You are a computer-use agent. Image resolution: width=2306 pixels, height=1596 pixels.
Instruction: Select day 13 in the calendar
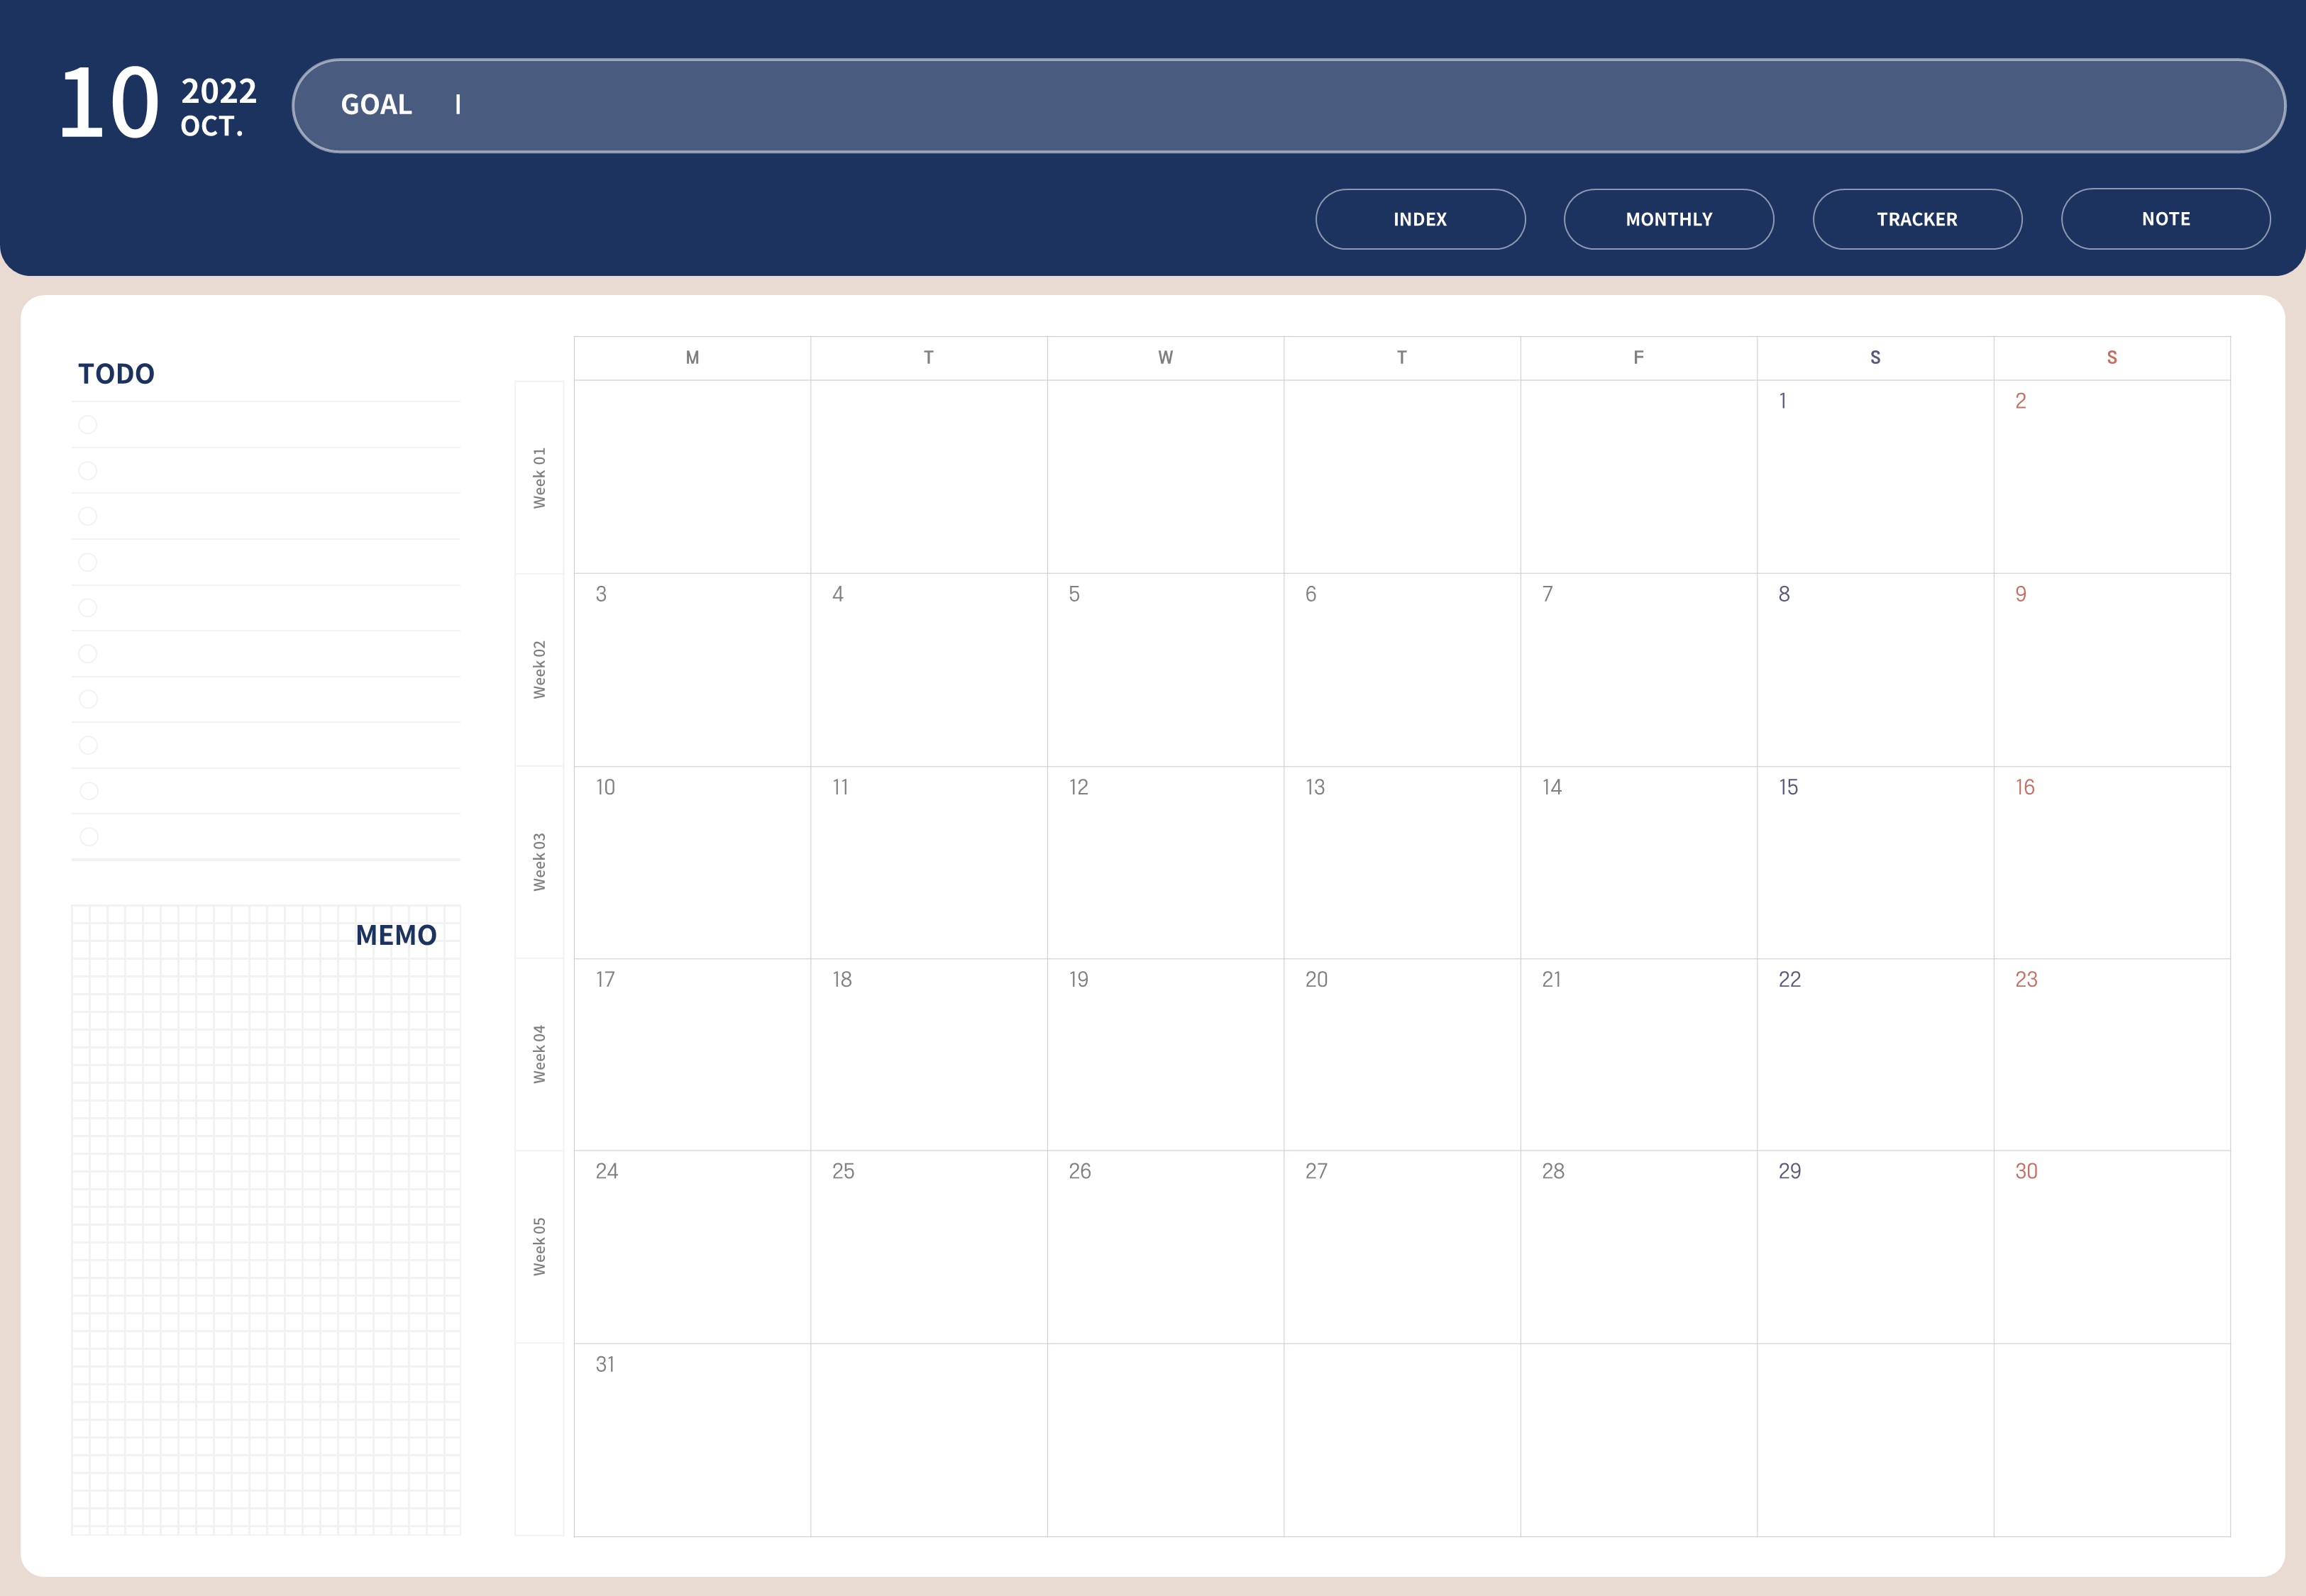(x=1402, y=863)
